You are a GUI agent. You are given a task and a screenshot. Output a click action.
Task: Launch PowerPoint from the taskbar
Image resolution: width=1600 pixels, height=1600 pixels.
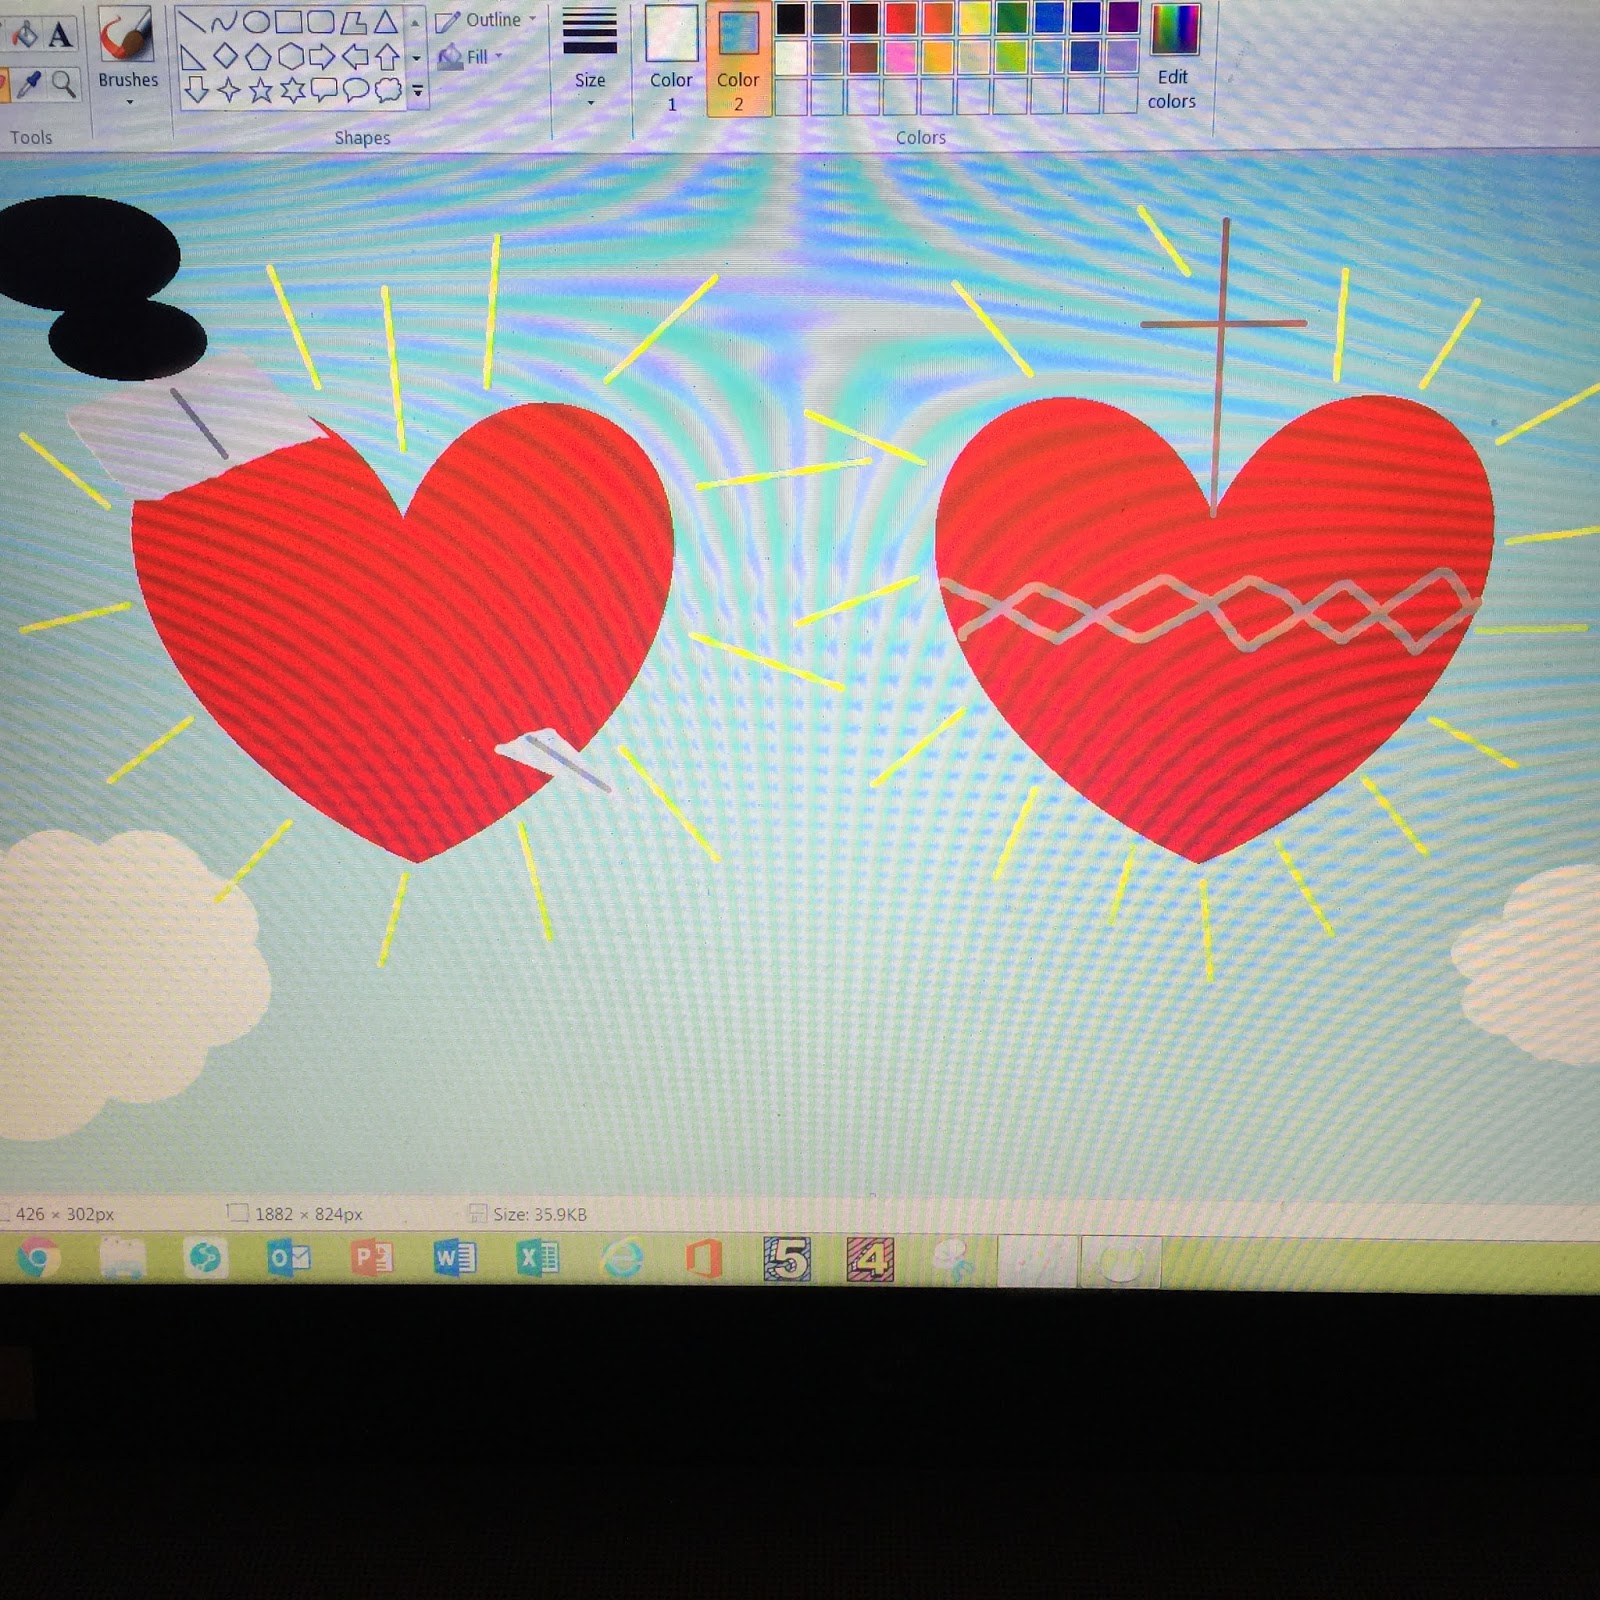(371, 1258)
